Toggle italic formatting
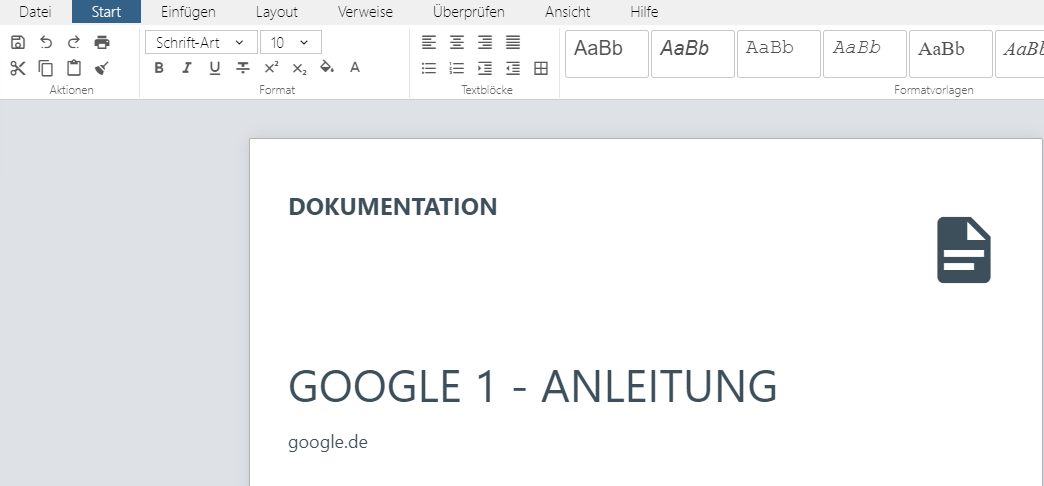1044x486 pixels. tap(186, 67)
